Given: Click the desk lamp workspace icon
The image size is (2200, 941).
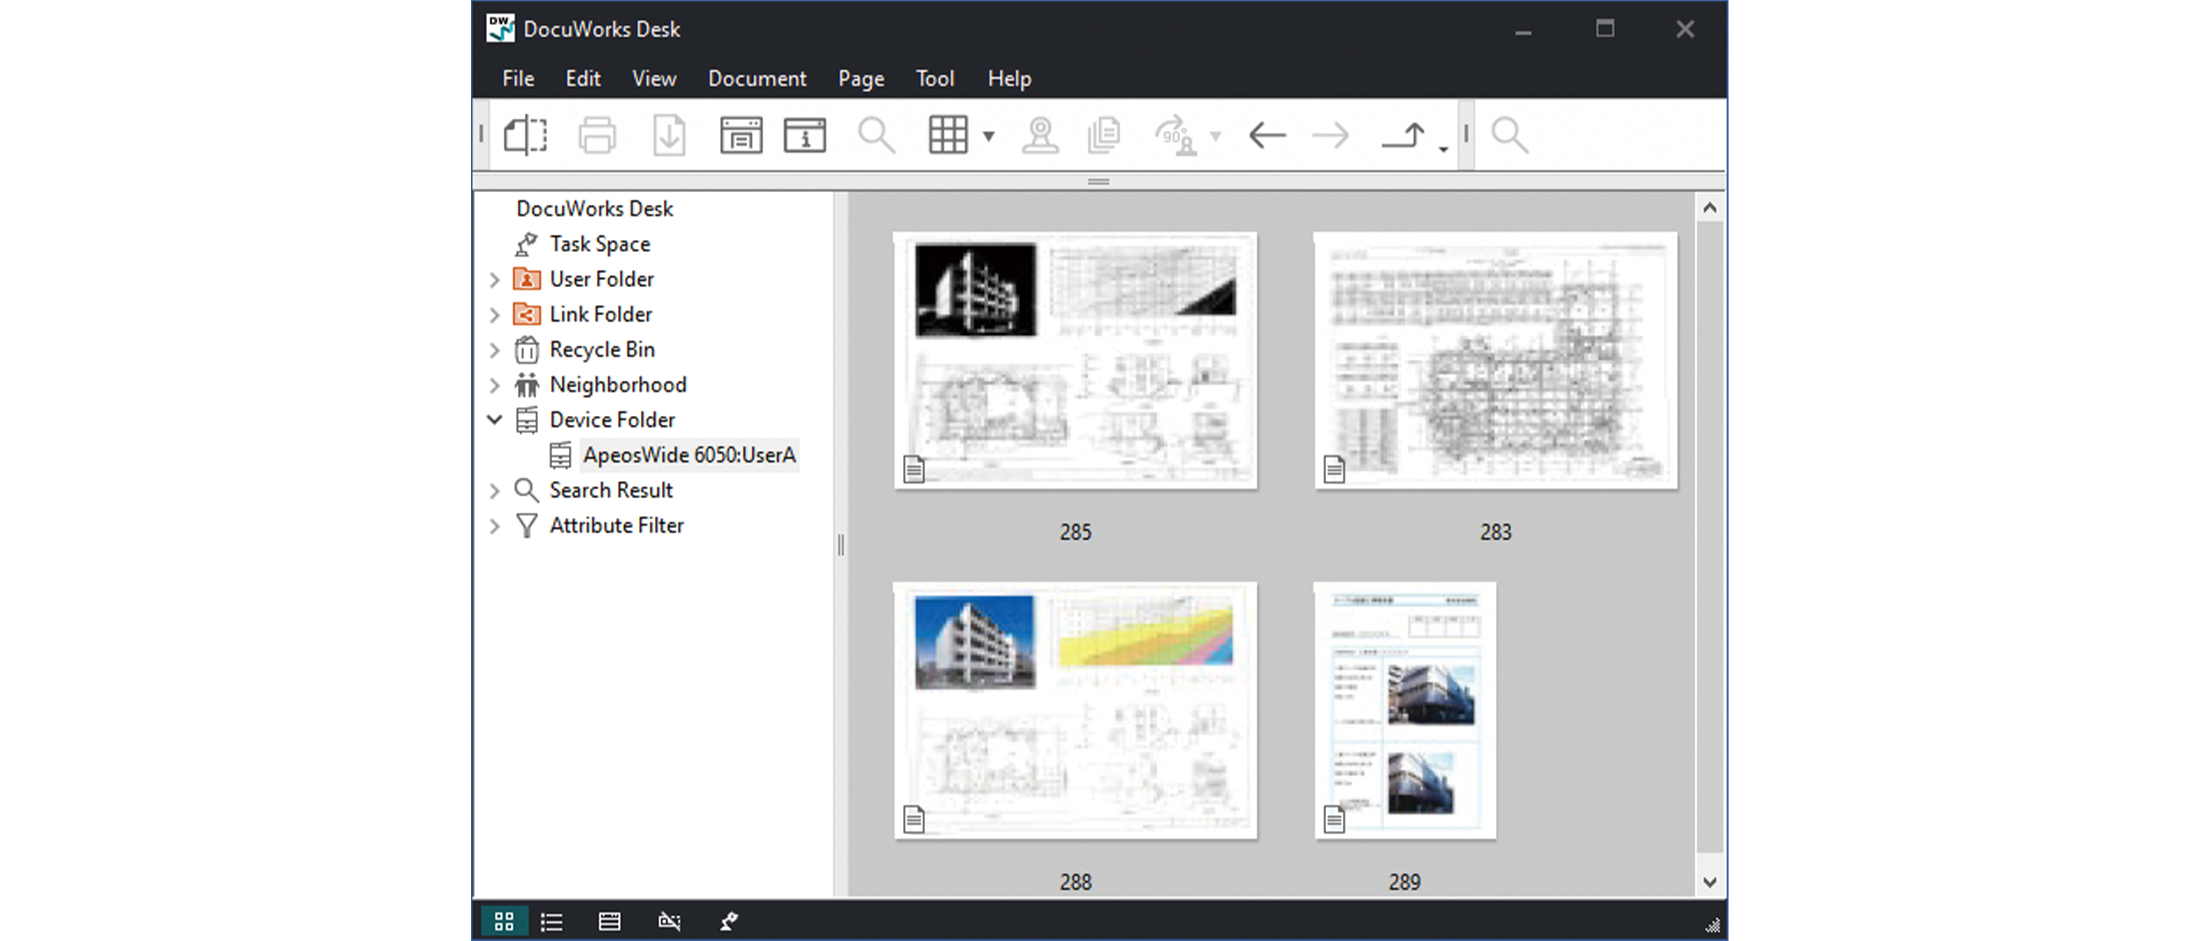Looking at the screenshot, I should (x=729, y=920).
